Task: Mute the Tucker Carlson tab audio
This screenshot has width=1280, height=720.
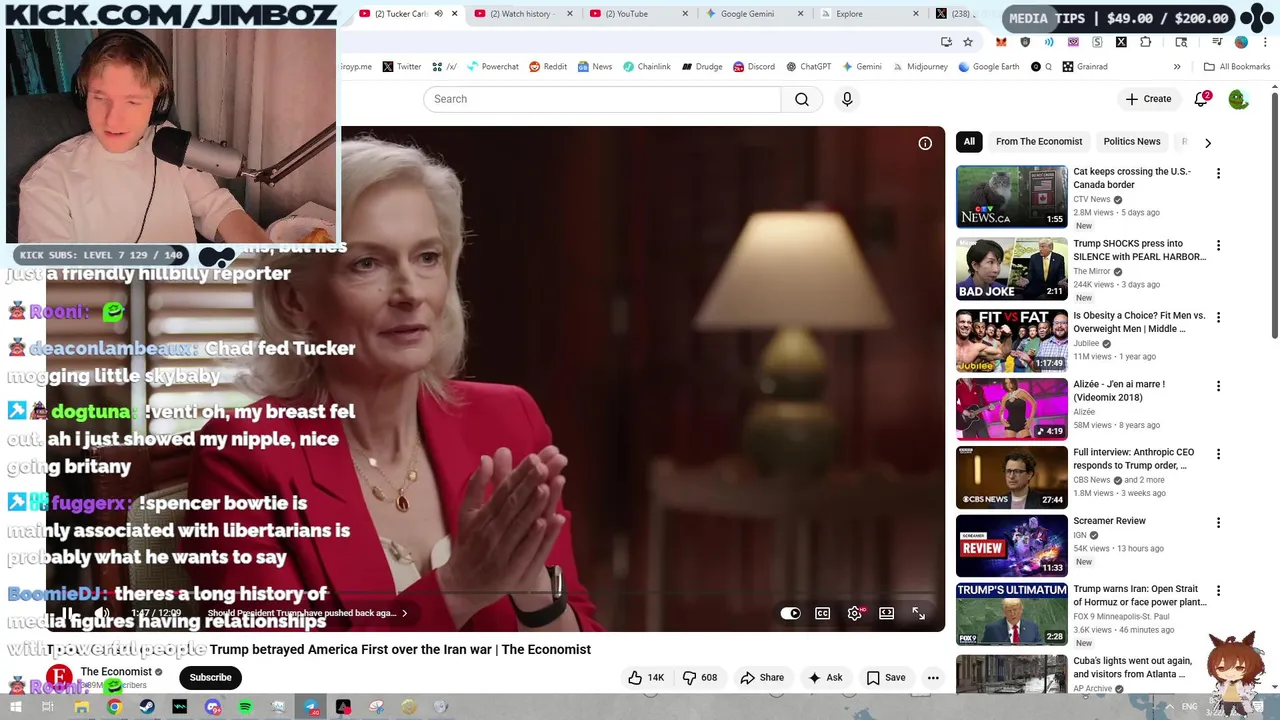Action: [438, 14]
